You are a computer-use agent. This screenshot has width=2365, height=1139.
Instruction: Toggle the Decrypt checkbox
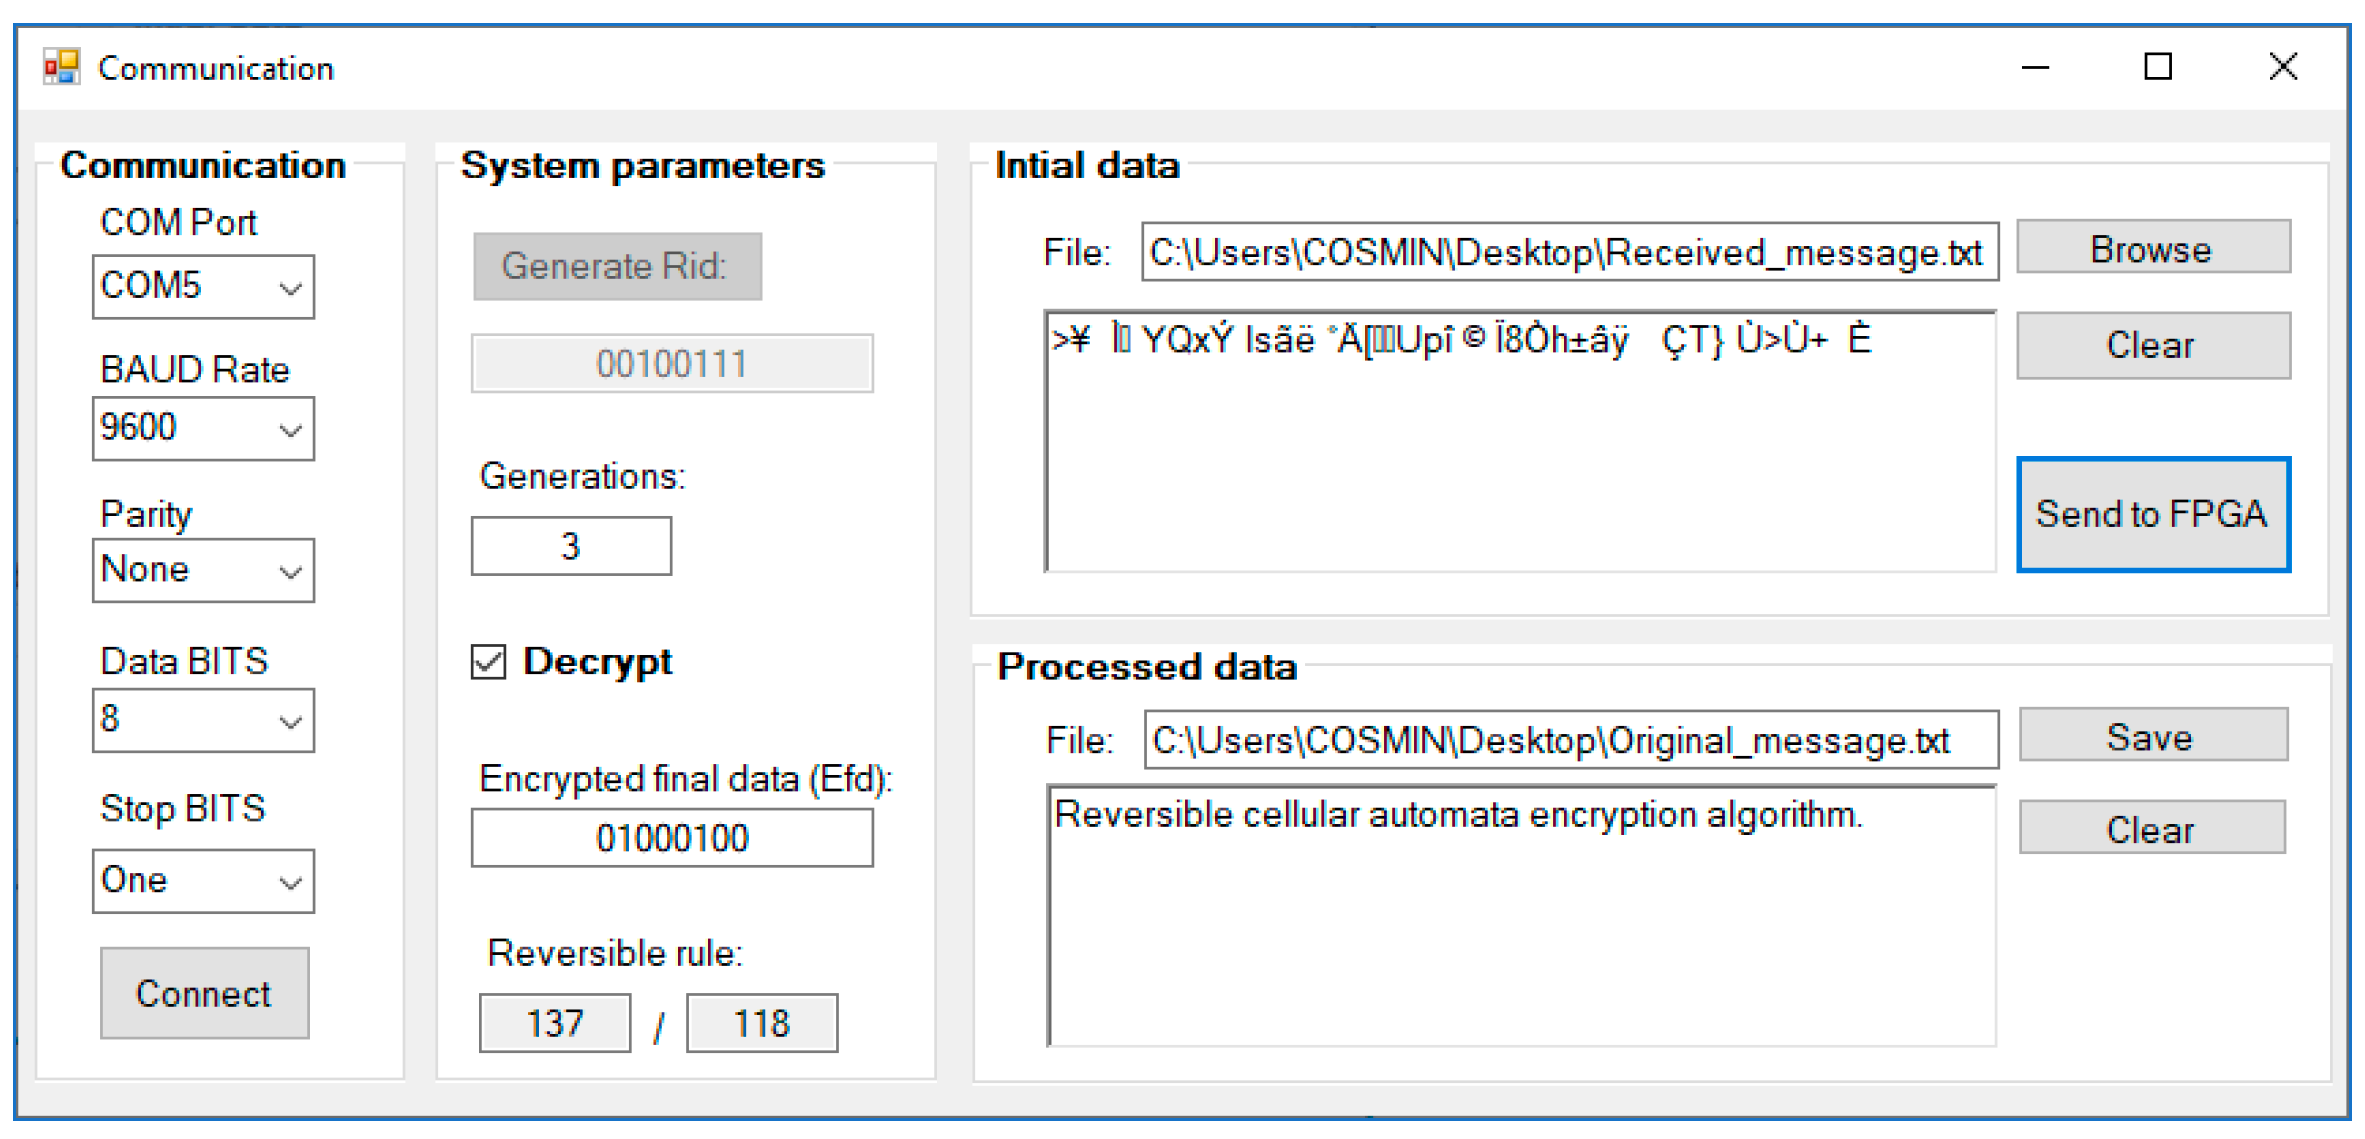point(488,662)
